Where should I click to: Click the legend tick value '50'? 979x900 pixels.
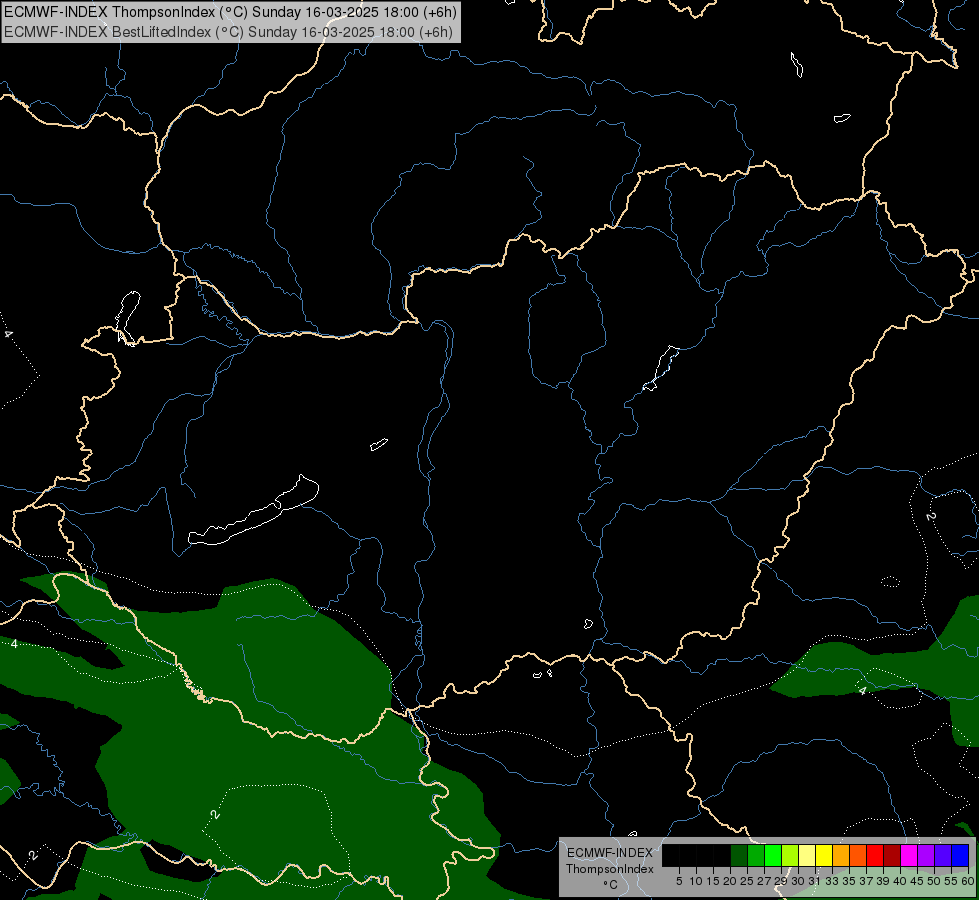coord(934,881)
